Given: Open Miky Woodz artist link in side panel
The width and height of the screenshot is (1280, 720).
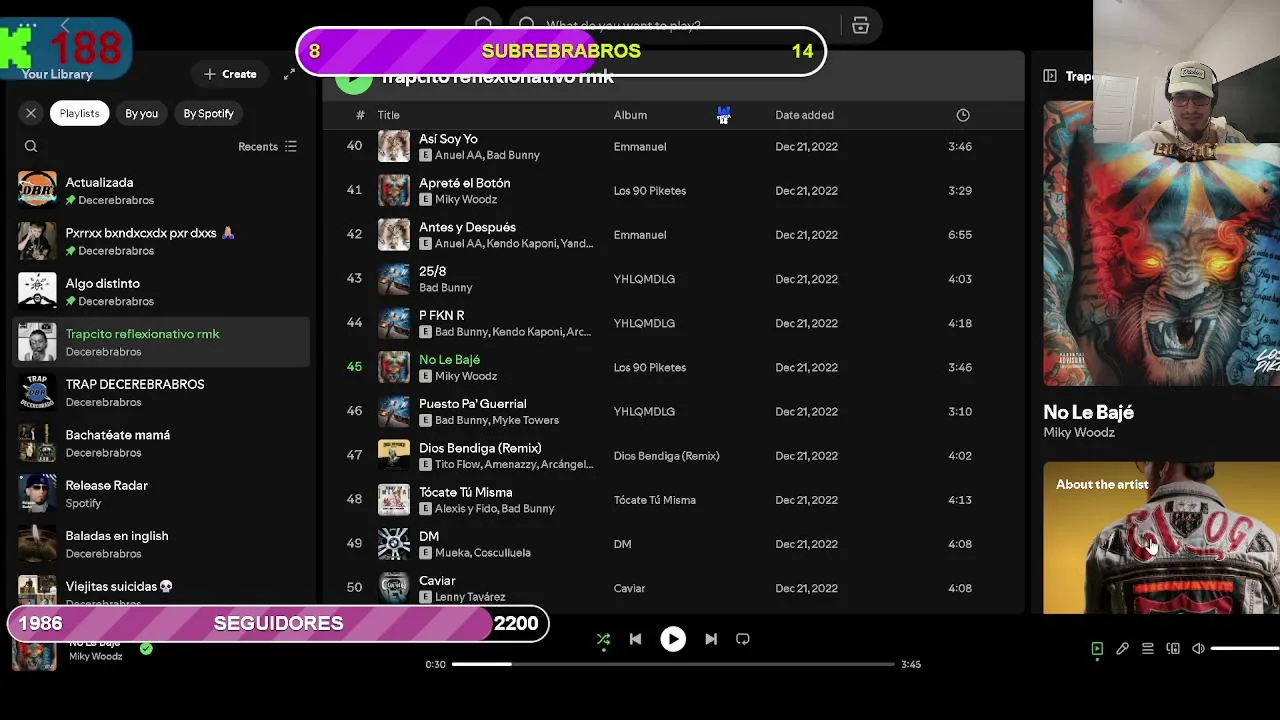Looking at the screenshot, I should coord(1079,433).
